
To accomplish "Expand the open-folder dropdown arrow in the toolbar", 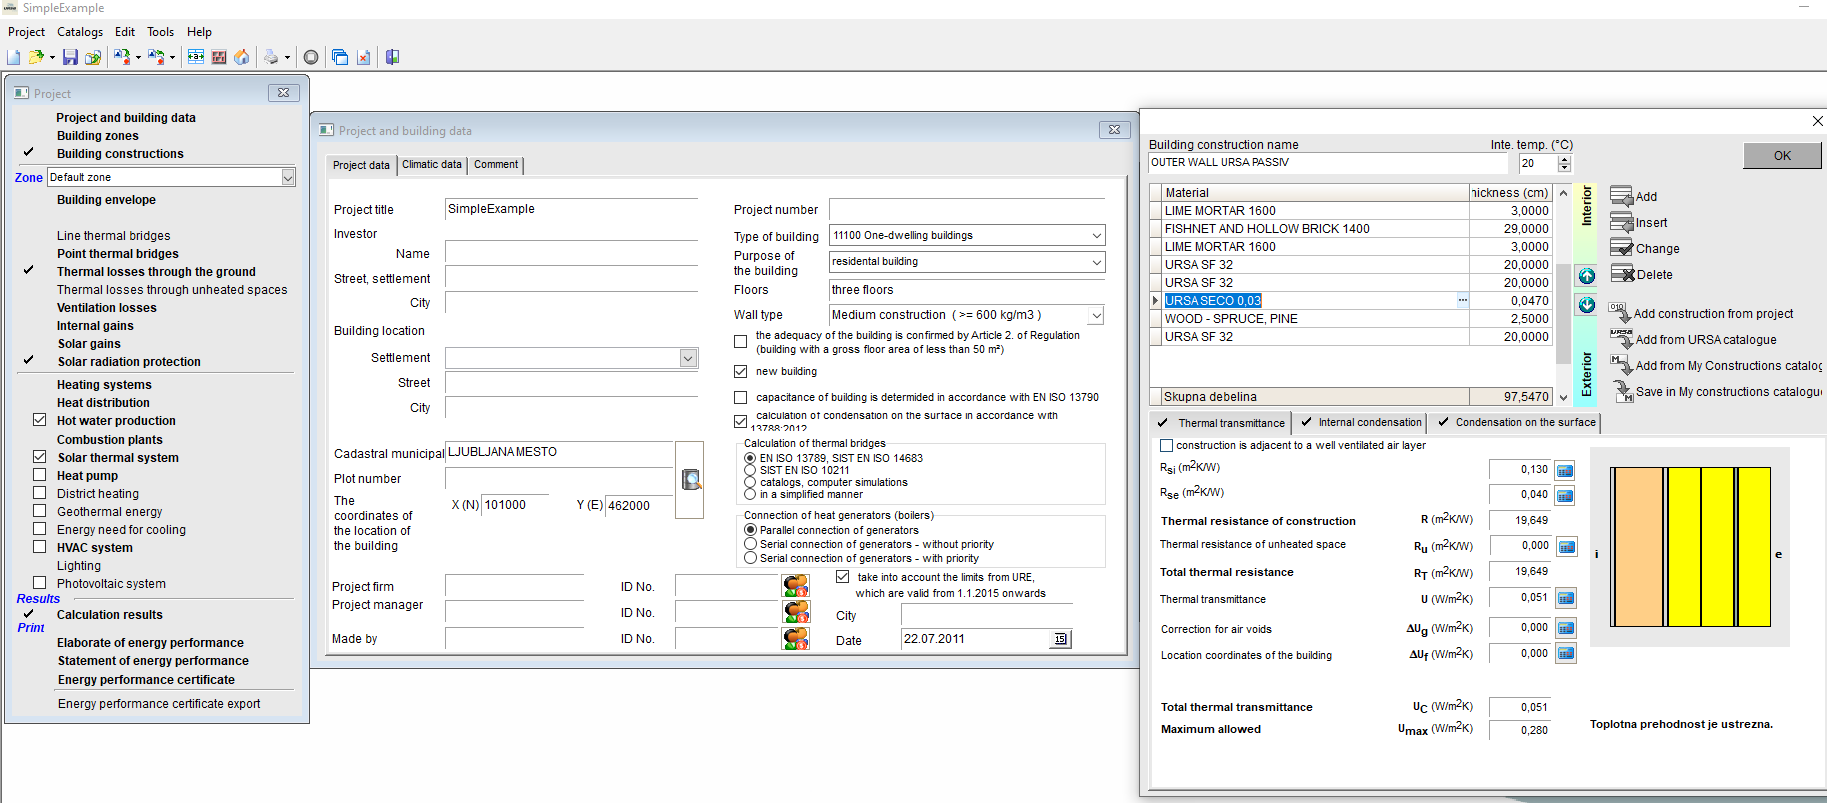I will click(x=52, y=58).
